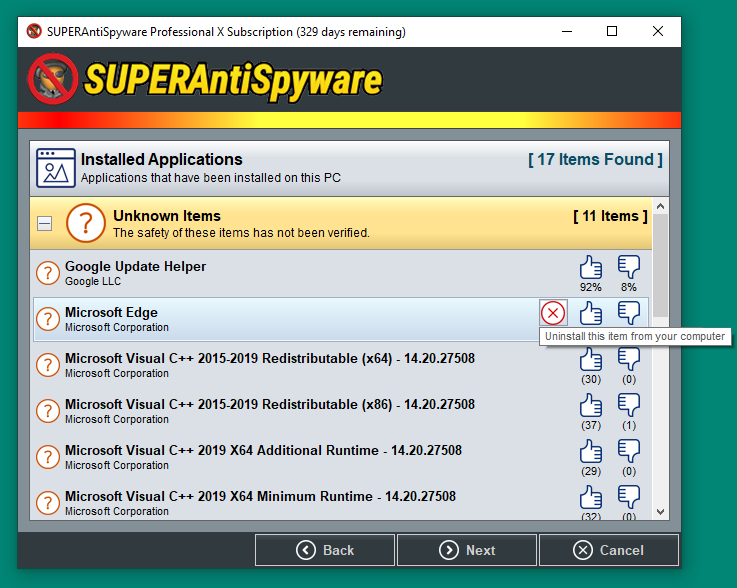This screenshot has height=588, width=737.
Task: Click status icon for Redistributable (x64) row
Action: (48, 365)
